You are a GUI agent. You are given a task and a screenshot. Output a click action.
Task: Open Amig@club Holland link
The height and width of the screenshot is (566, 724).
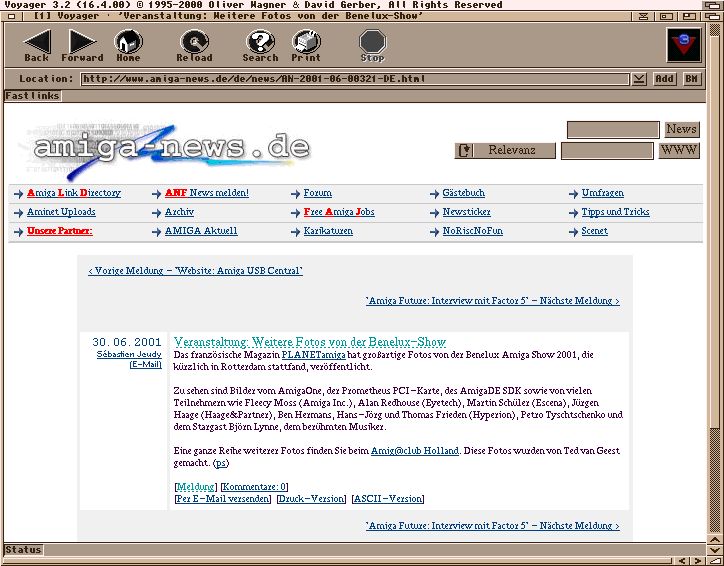coord(415,451)
